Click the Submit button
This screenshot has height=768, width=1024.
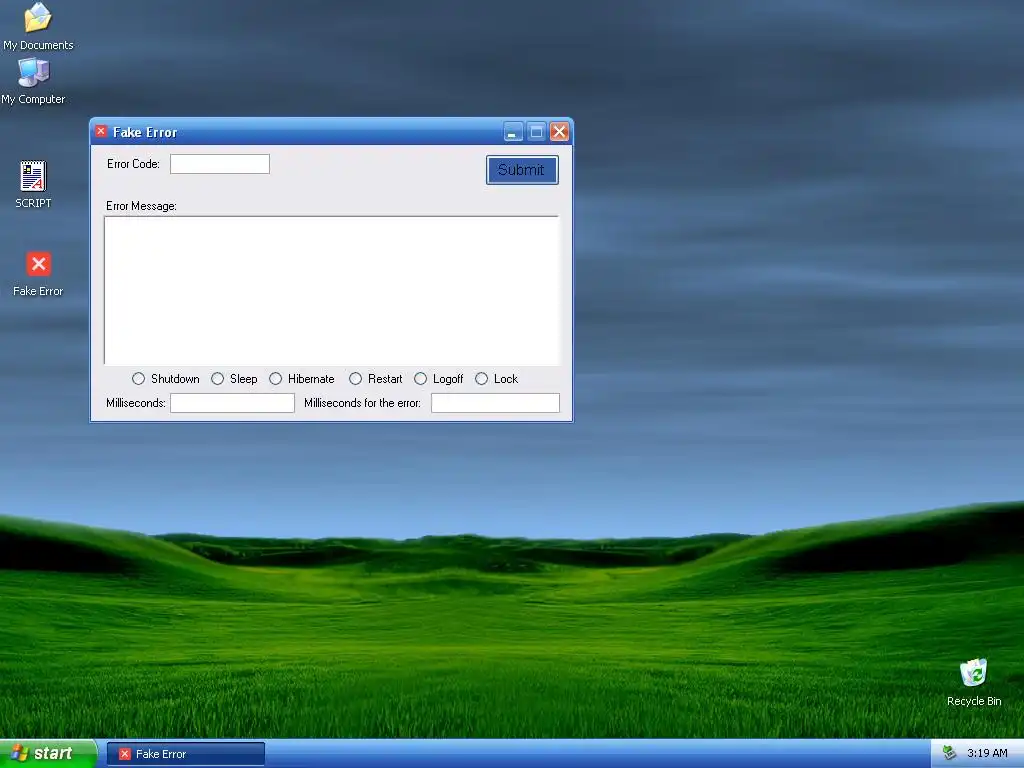click(x=522, y=170)
